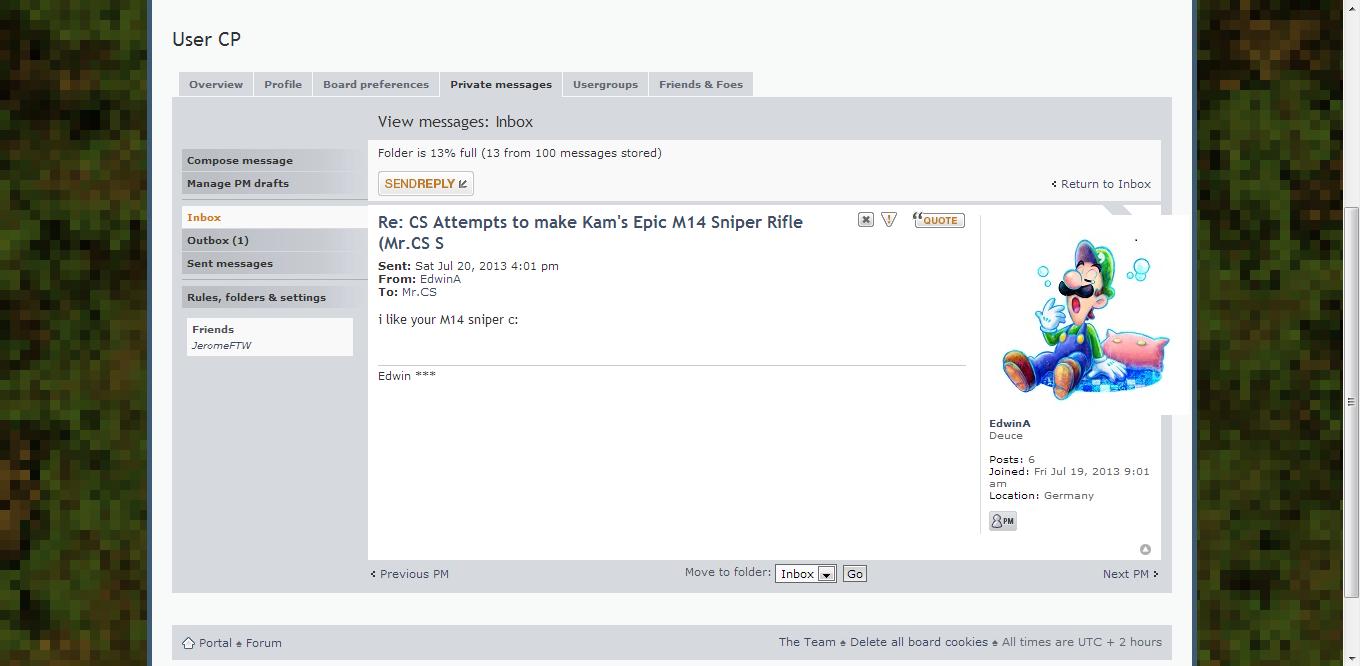Click the QUOTE button to reply with quote

pos(938,220)
